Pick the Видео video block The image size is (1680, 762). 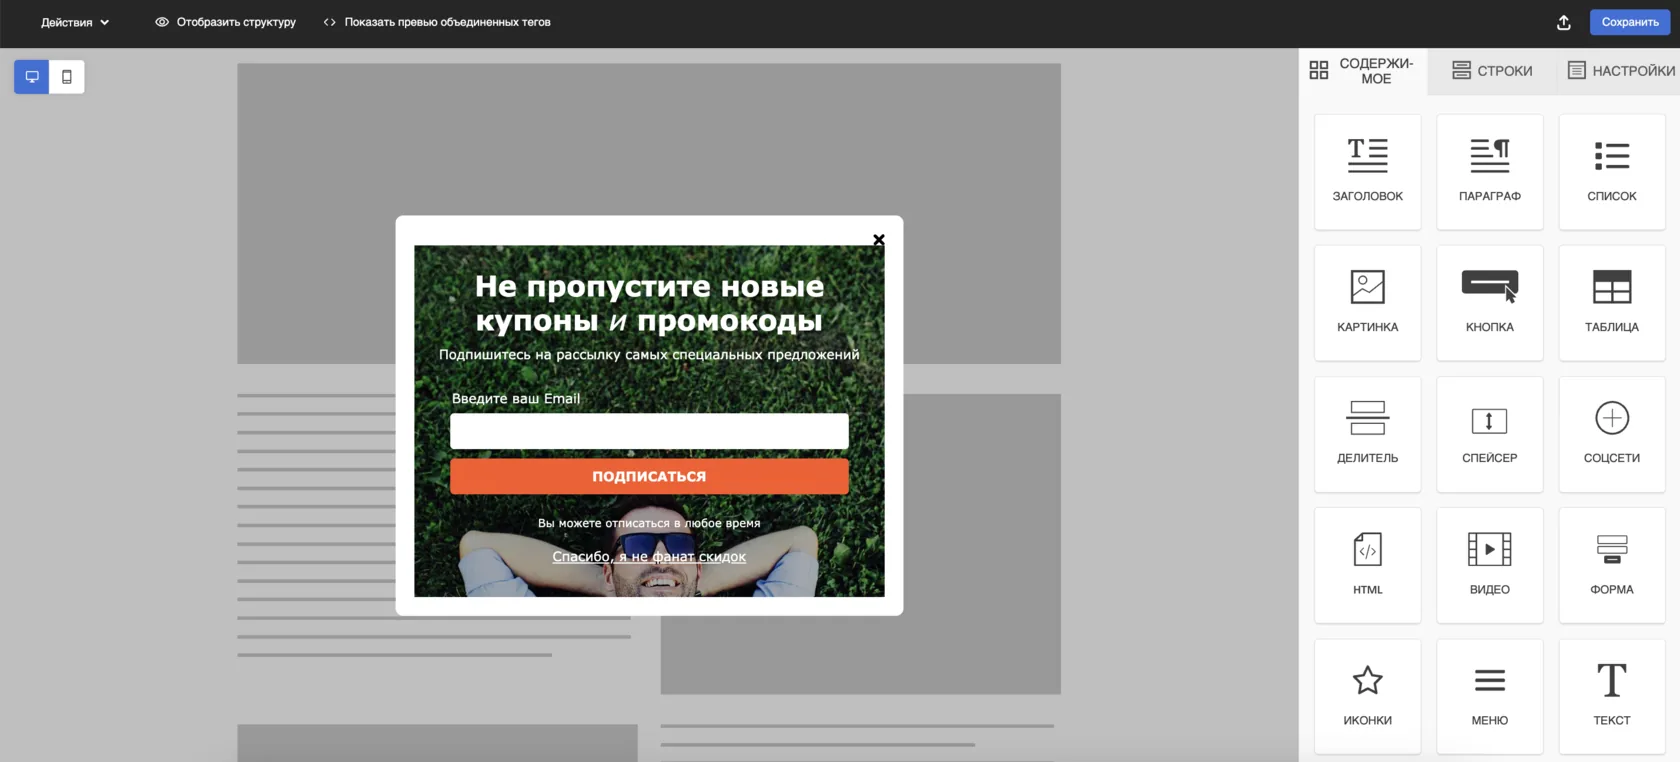click(1489, 565)
